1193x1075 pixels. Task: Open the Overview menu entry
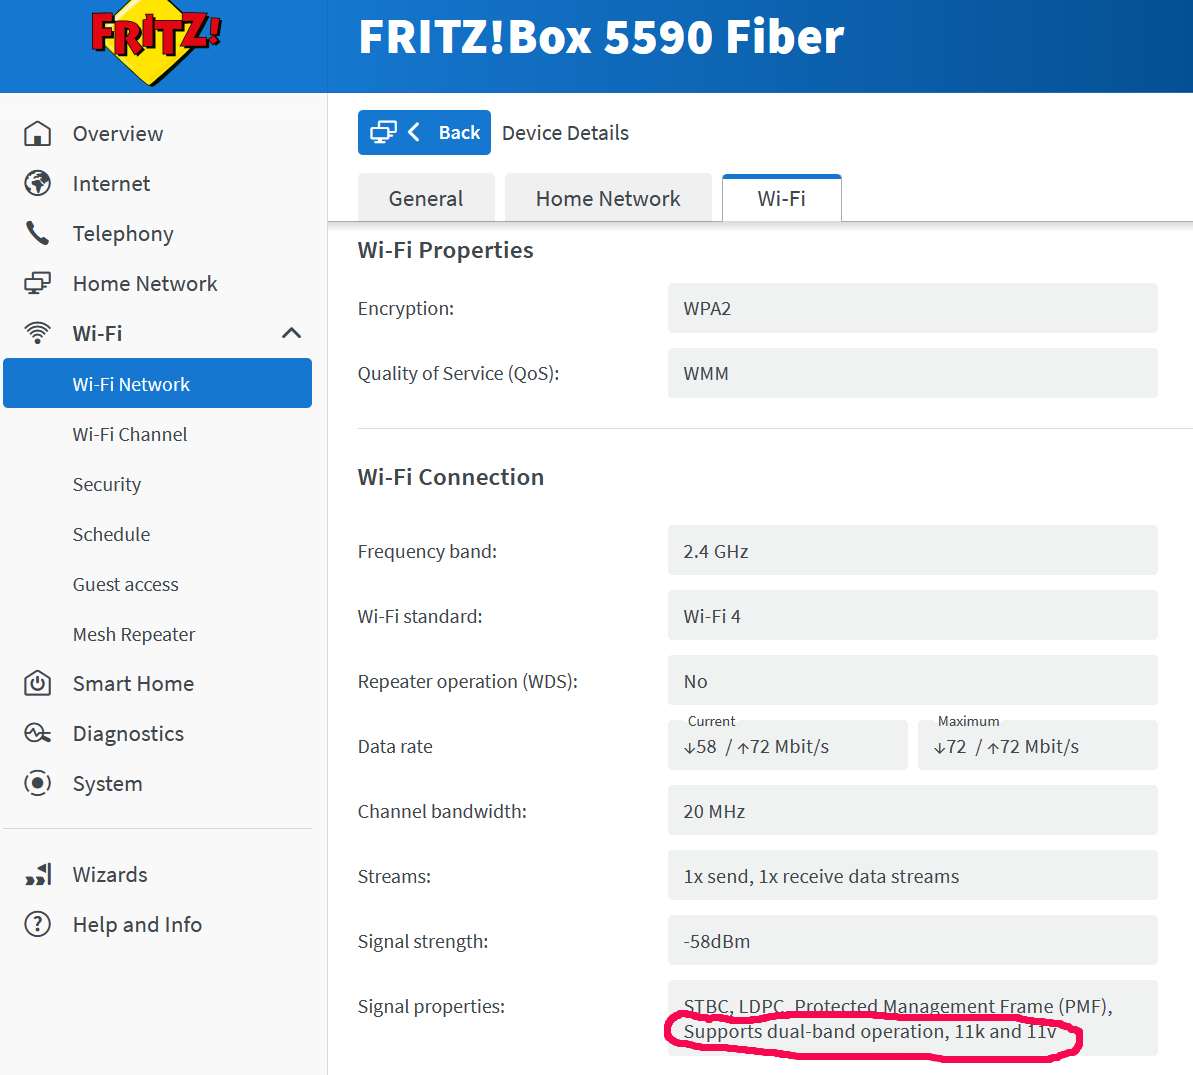[x=118, y=133]
